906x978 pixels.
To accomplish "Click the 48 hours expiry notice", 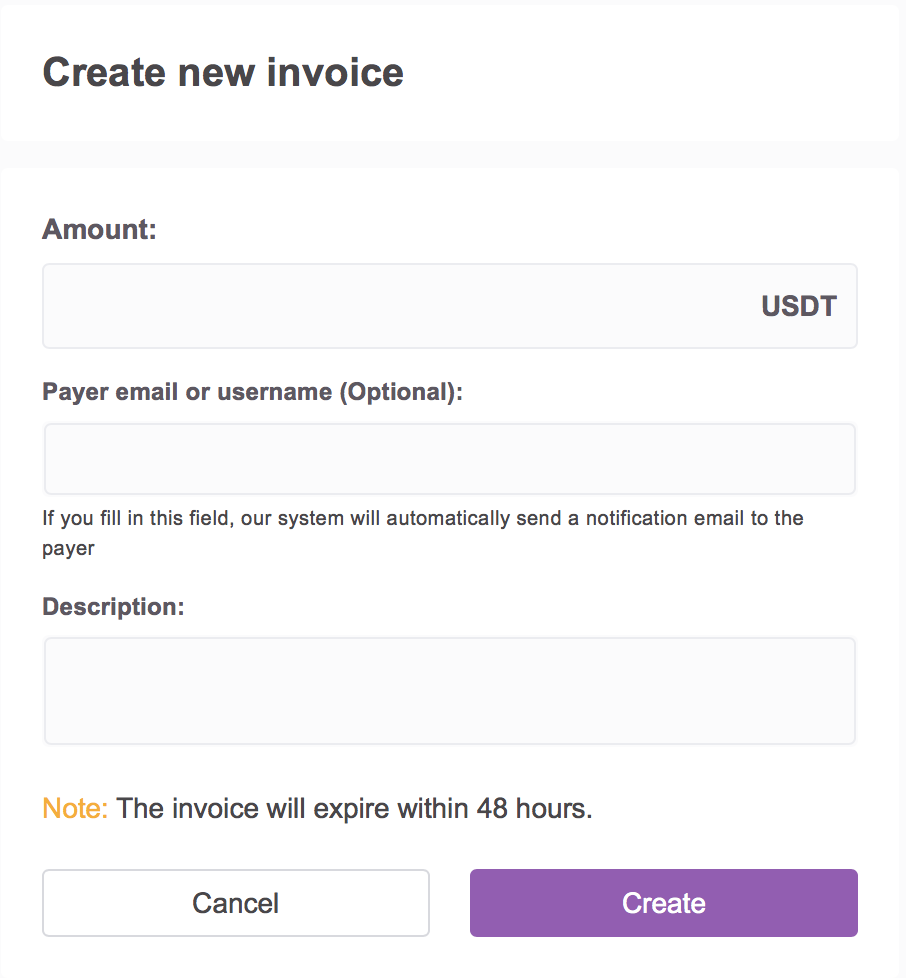I will 350,808.
